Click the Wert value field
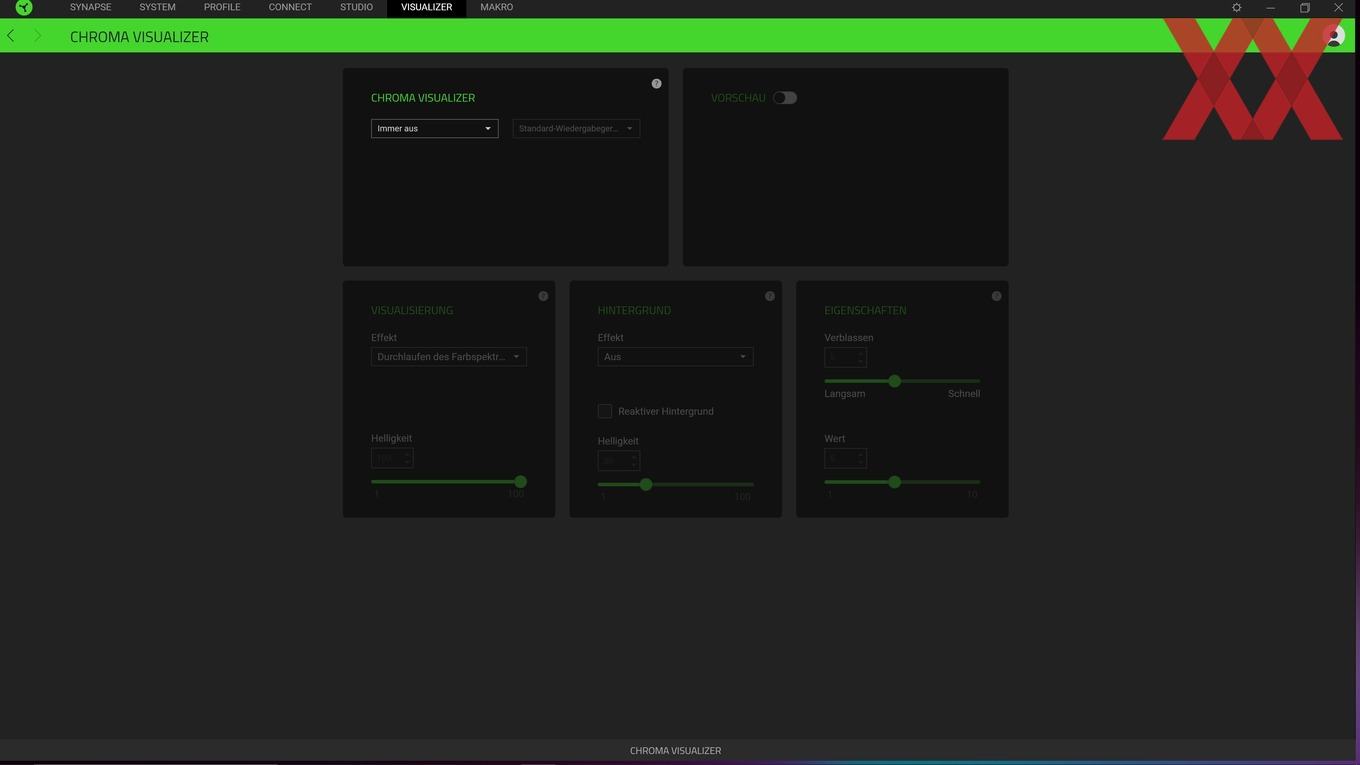This screenshot has width=1360, height=765. pyautogui.click(x=845, y=458)
